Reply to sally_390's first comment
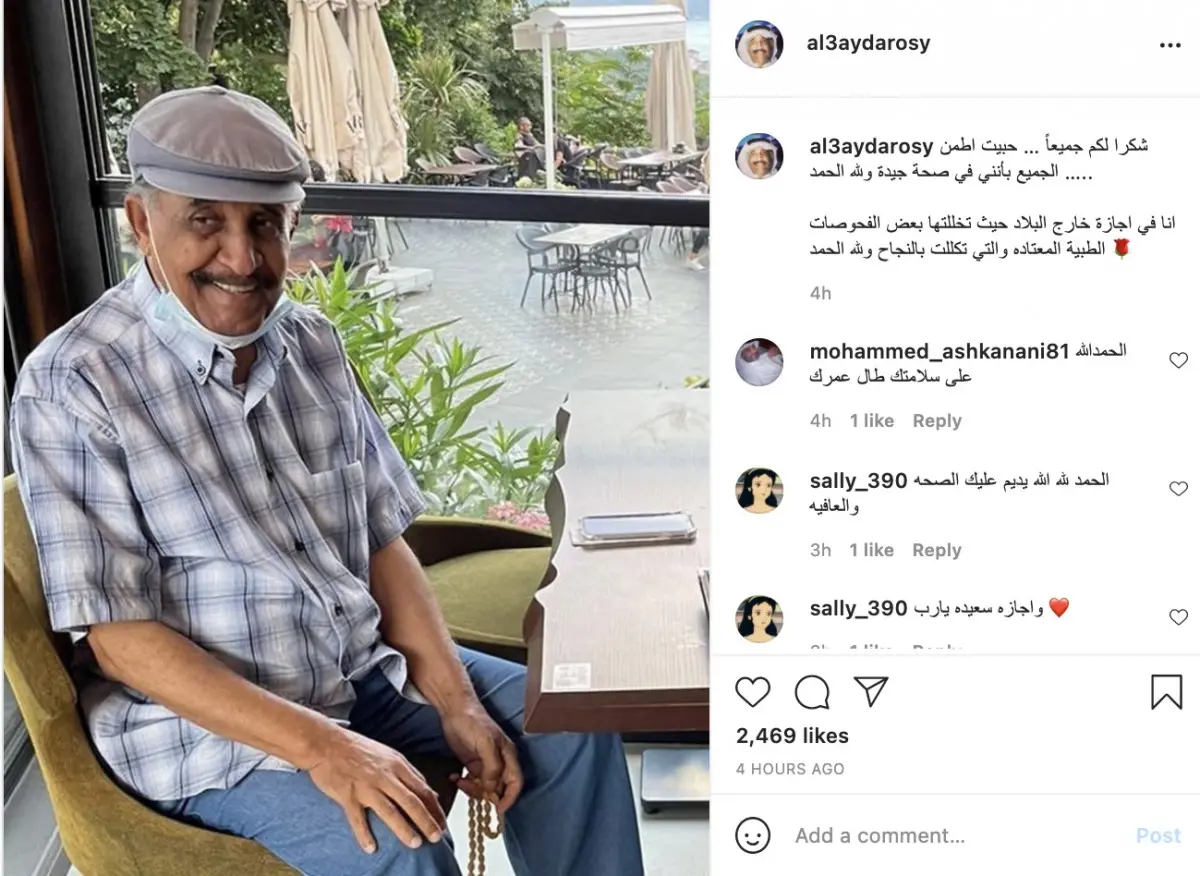The height and width of the screenshot is (876, 1200). (x=937, y=550)
